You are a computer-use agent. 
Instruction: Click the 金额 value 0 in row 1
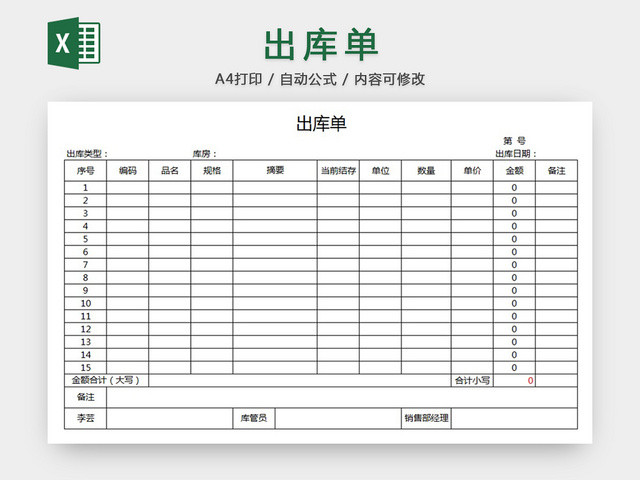tap(514, 188)
